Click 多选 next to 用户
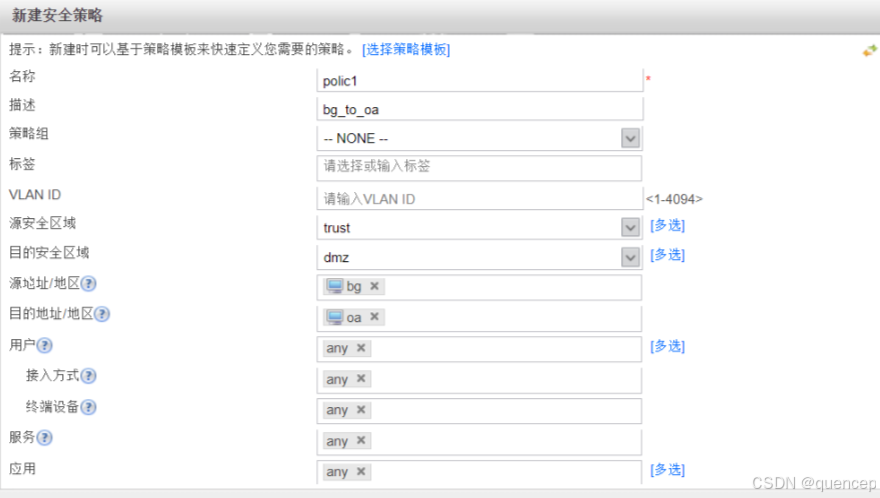880x498 pixels. (x=667, y=346)
